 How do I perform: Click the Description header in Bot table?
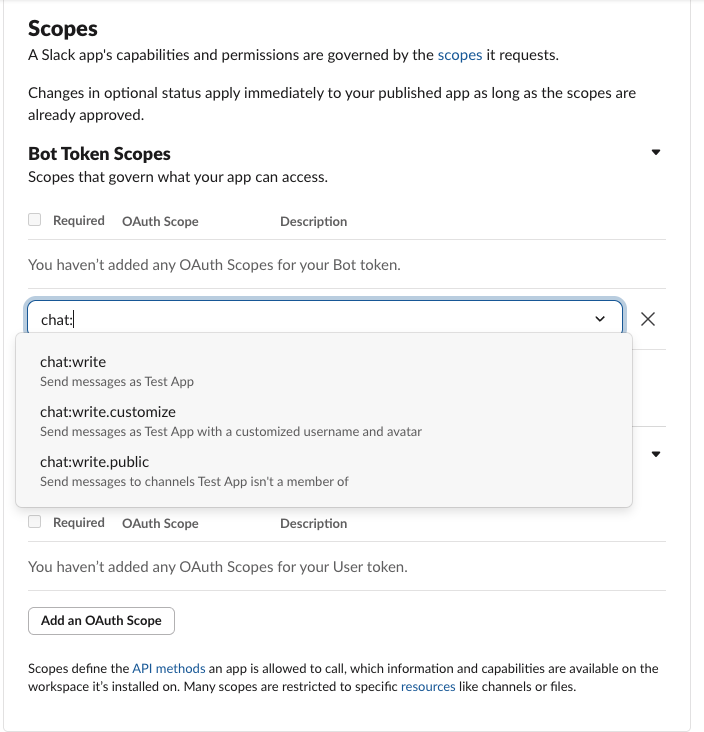(x=313, y=221)
